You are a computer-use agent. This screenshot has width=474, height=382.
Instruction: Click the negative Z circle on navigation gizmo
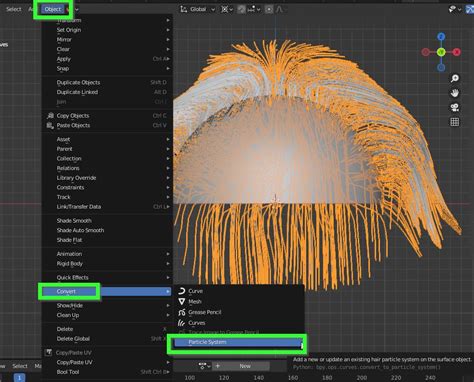point(441,68)
